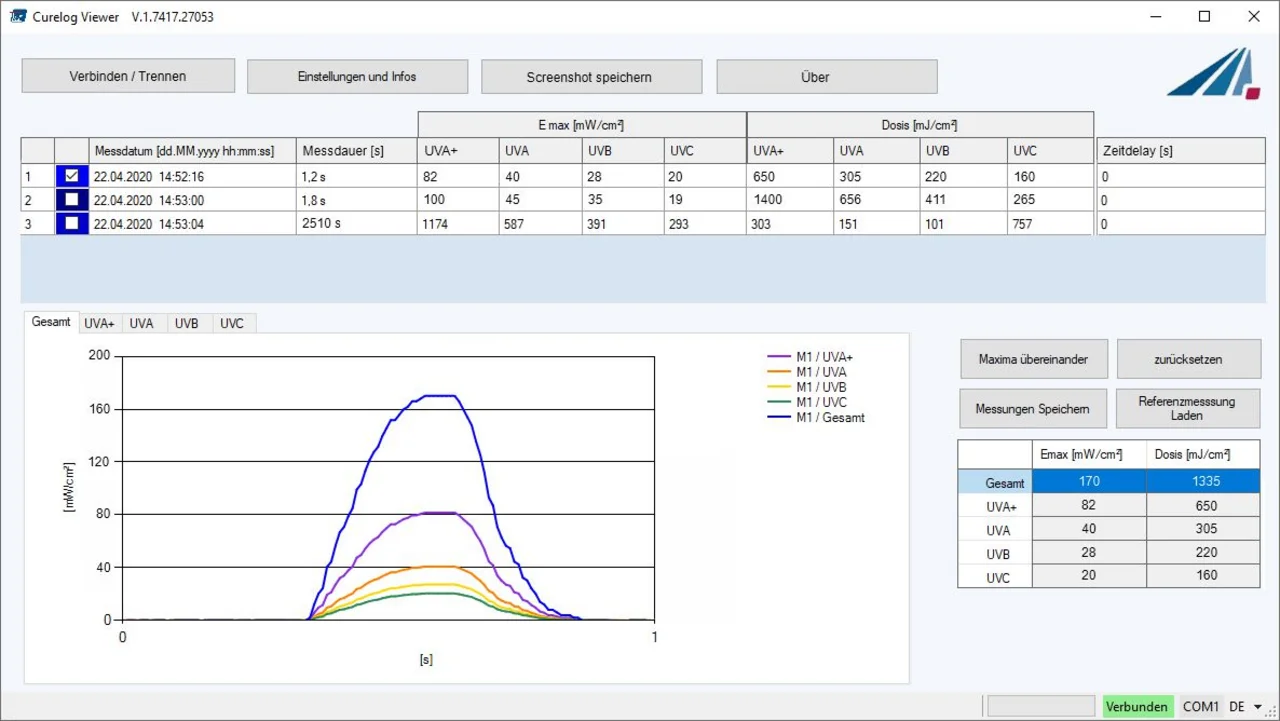Click the M1 / UVC green legend entry
The width and height of the screenshot is (1280, 721).
pyautogui.click(x=807, y=402)
